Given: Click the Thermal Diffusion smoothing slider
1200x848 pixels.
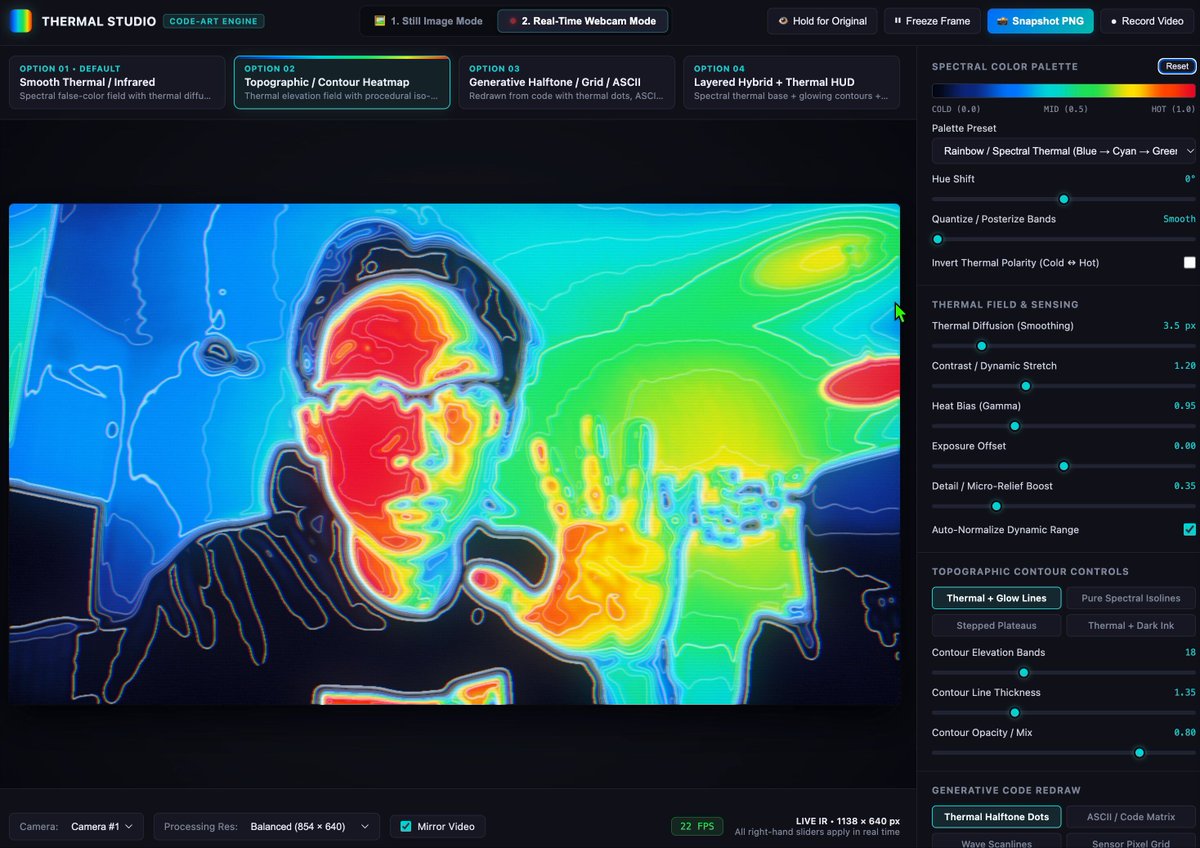Looking at the screenshot, I should 1064,346.
